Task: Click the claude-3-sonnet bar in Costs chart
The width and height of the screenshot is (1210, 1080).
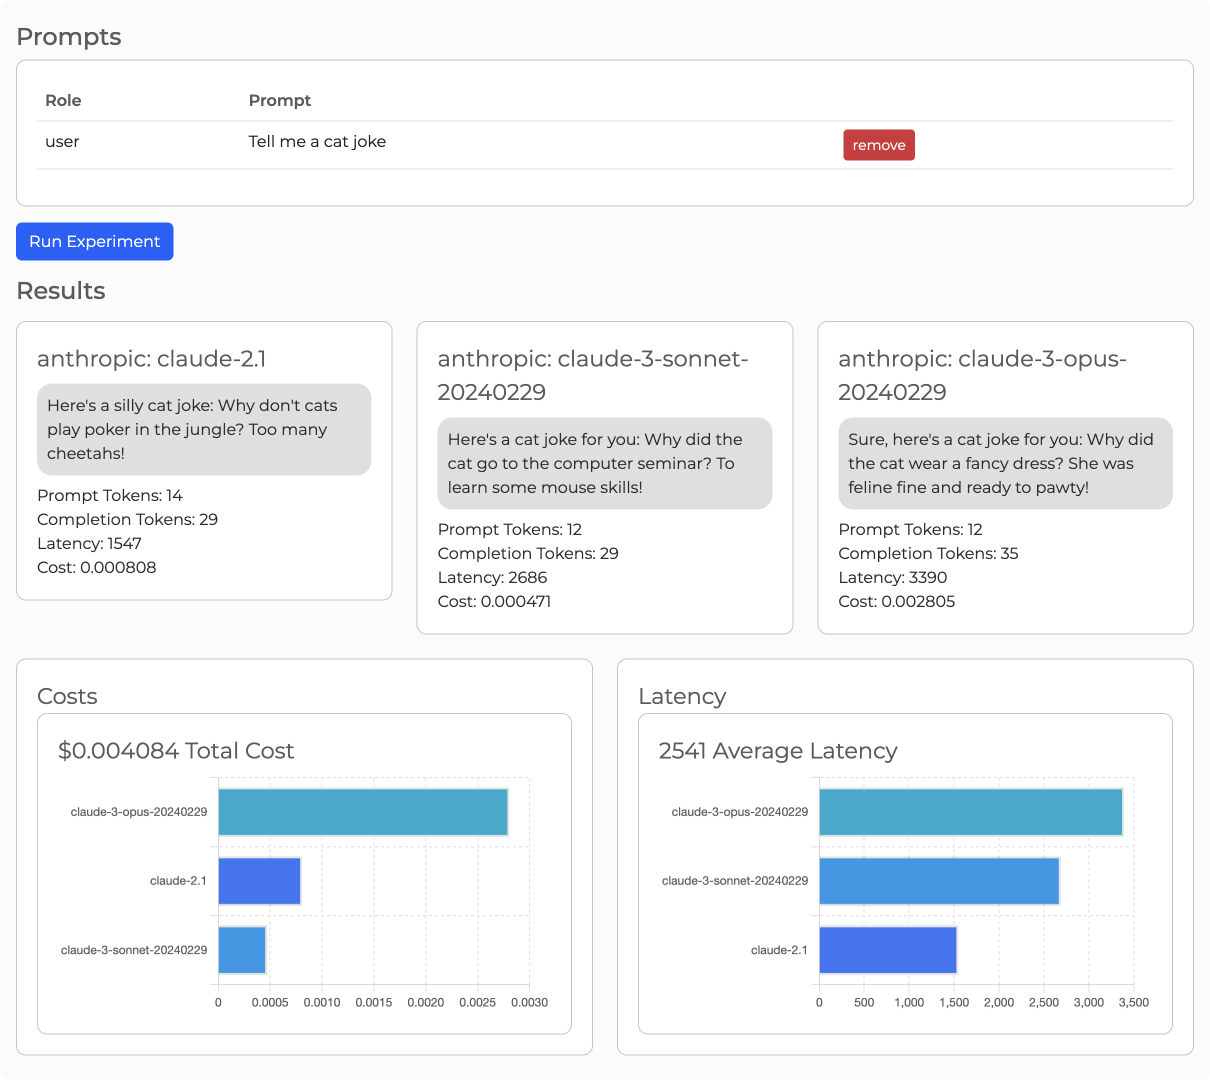Action: coord(242,950)
